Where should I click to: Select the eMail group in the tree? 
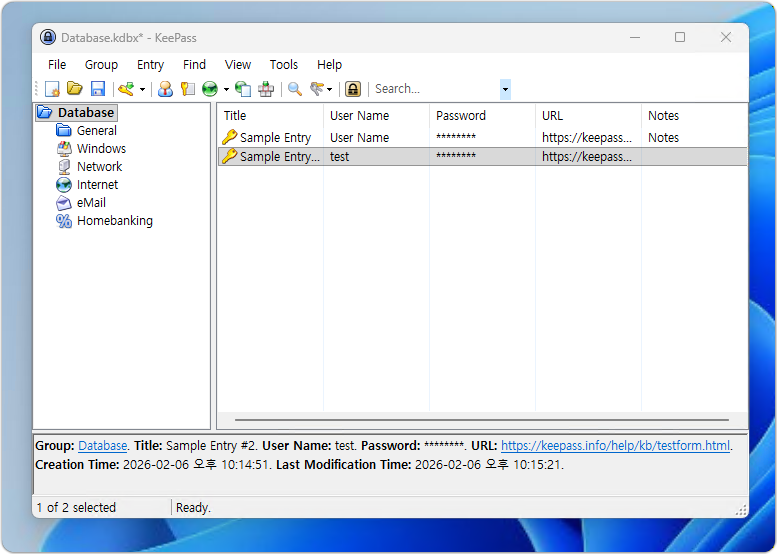tap(91, 203)
